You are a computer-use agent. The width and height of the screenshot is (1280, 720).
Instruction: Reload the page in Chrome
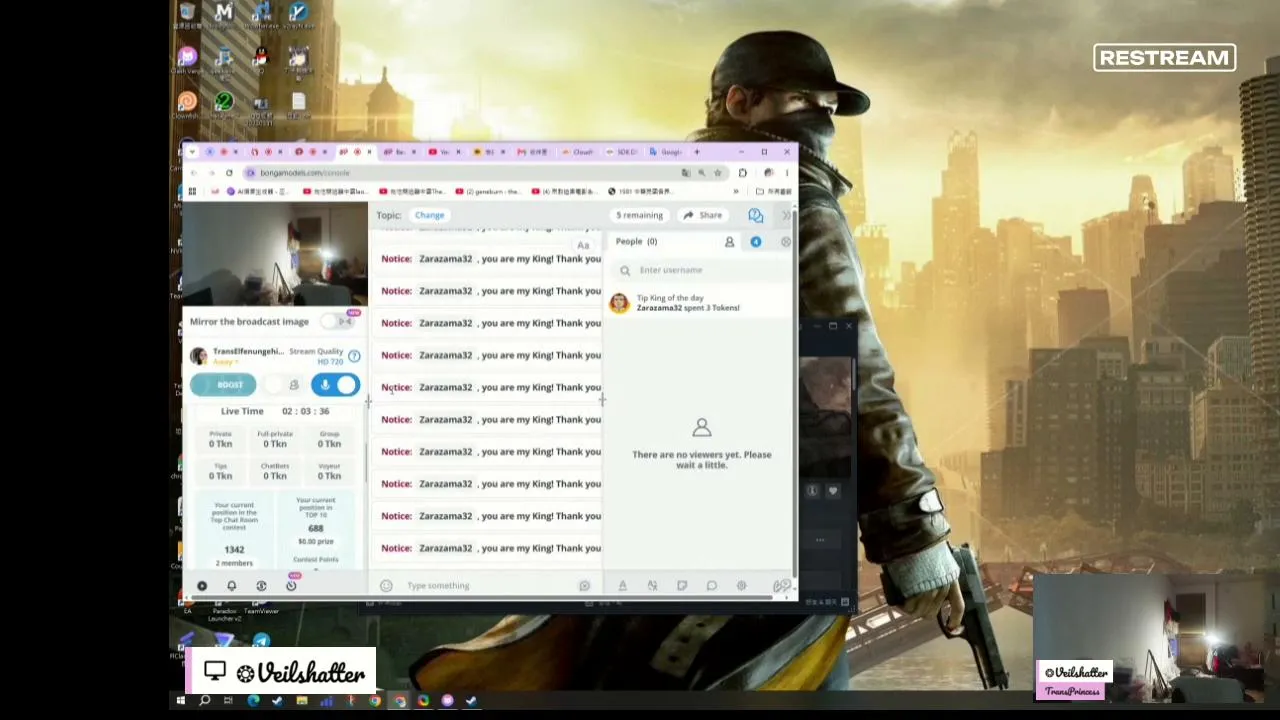(x=229, y=173)
